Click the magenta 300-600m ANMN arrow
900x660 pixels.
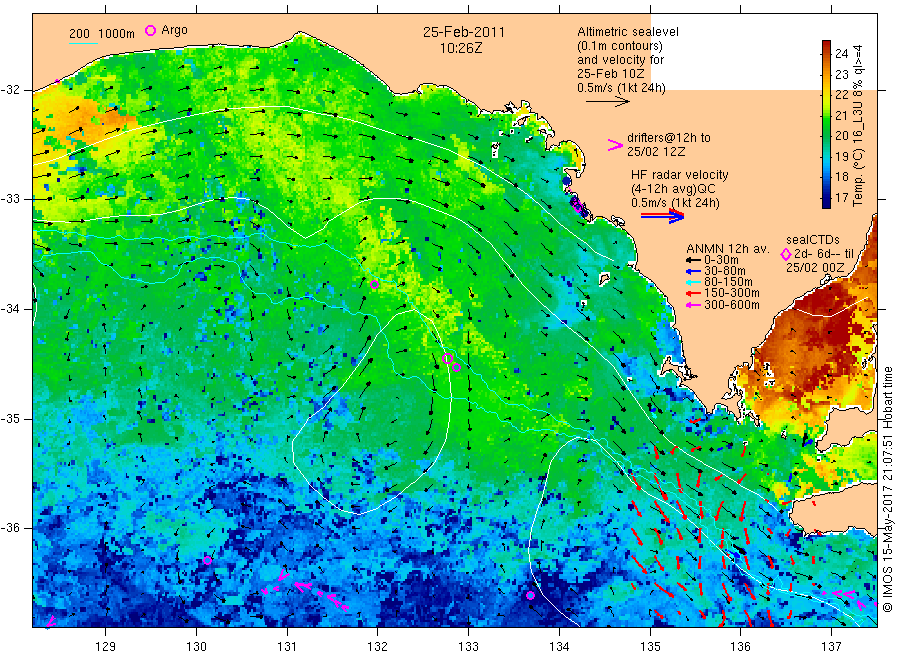point(693,305)
